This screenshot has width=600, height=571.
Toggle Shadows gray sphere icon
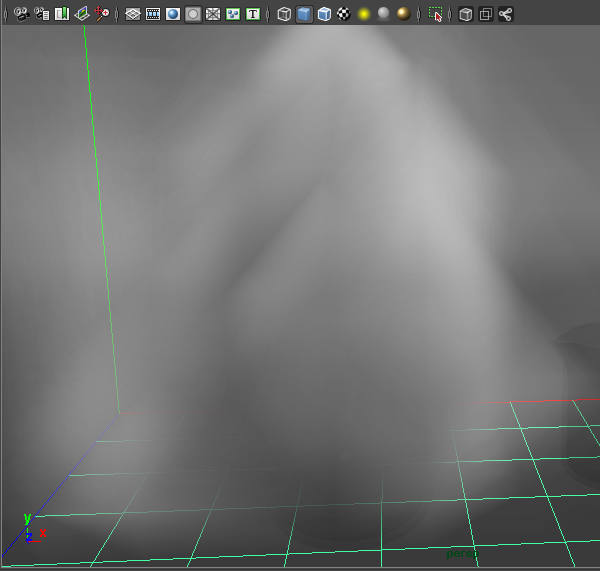(x=383, y=14)
